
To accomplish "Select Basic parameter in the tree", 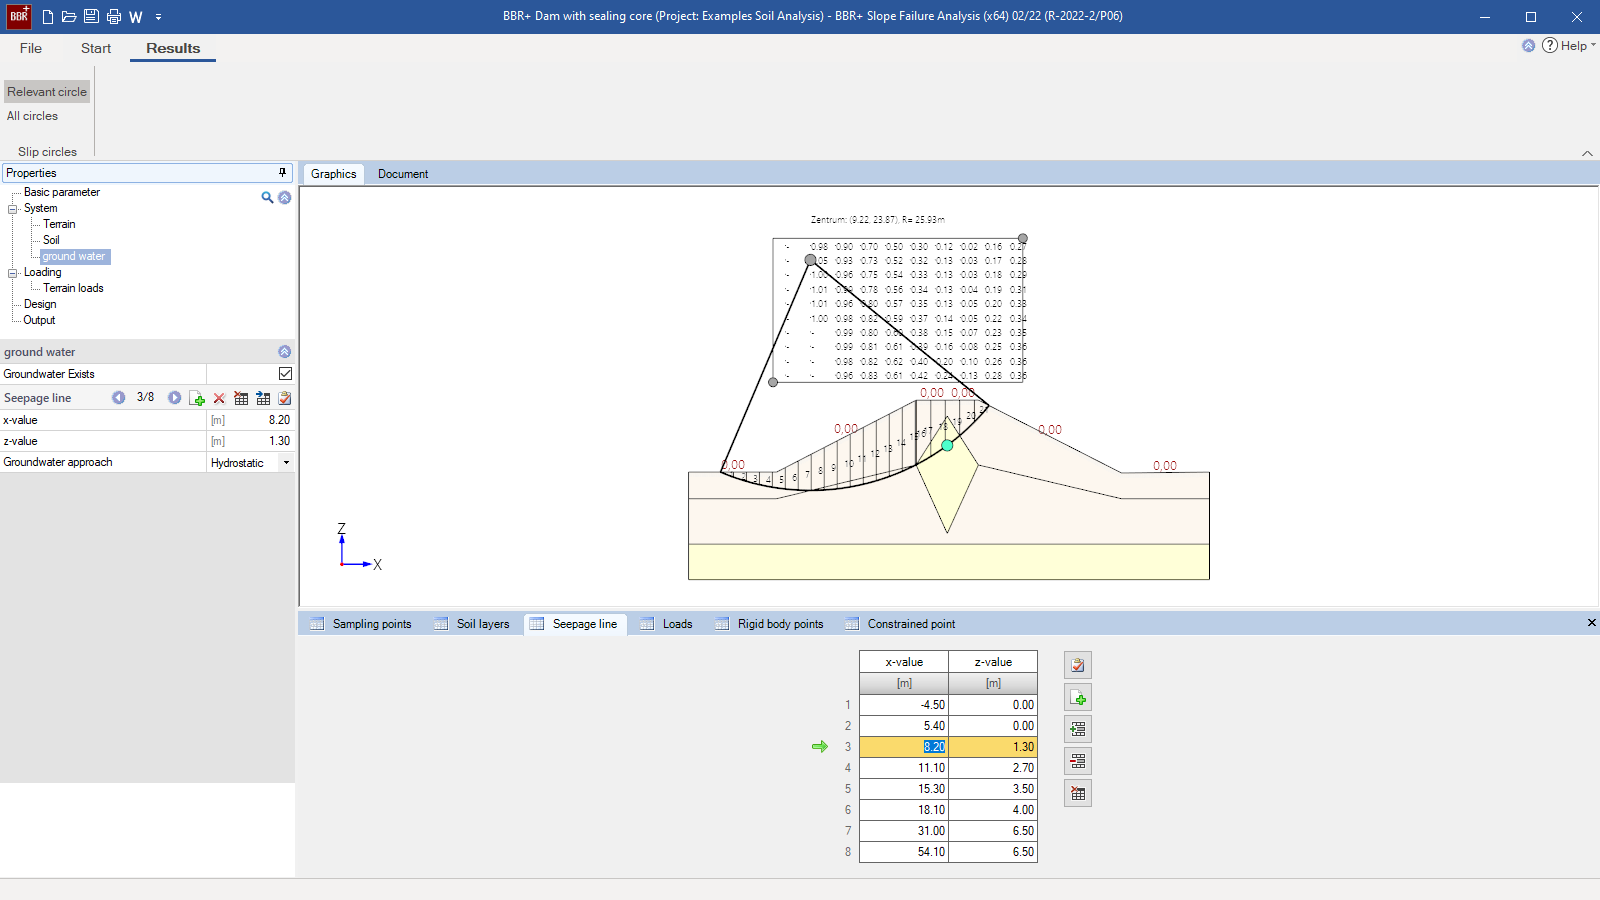I will [x=62, y=192].
